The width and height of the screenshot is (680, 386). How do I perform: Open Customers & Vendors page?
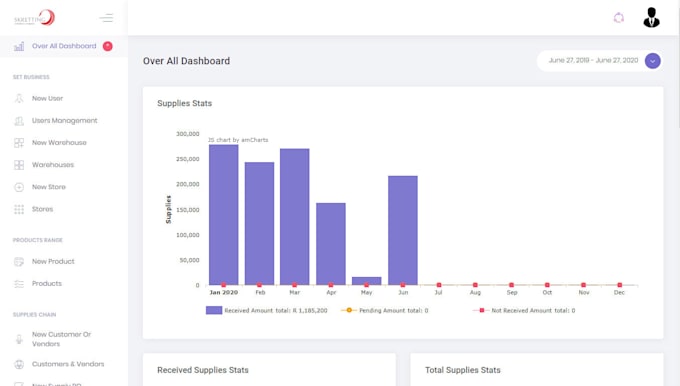[x=68, y=364]
